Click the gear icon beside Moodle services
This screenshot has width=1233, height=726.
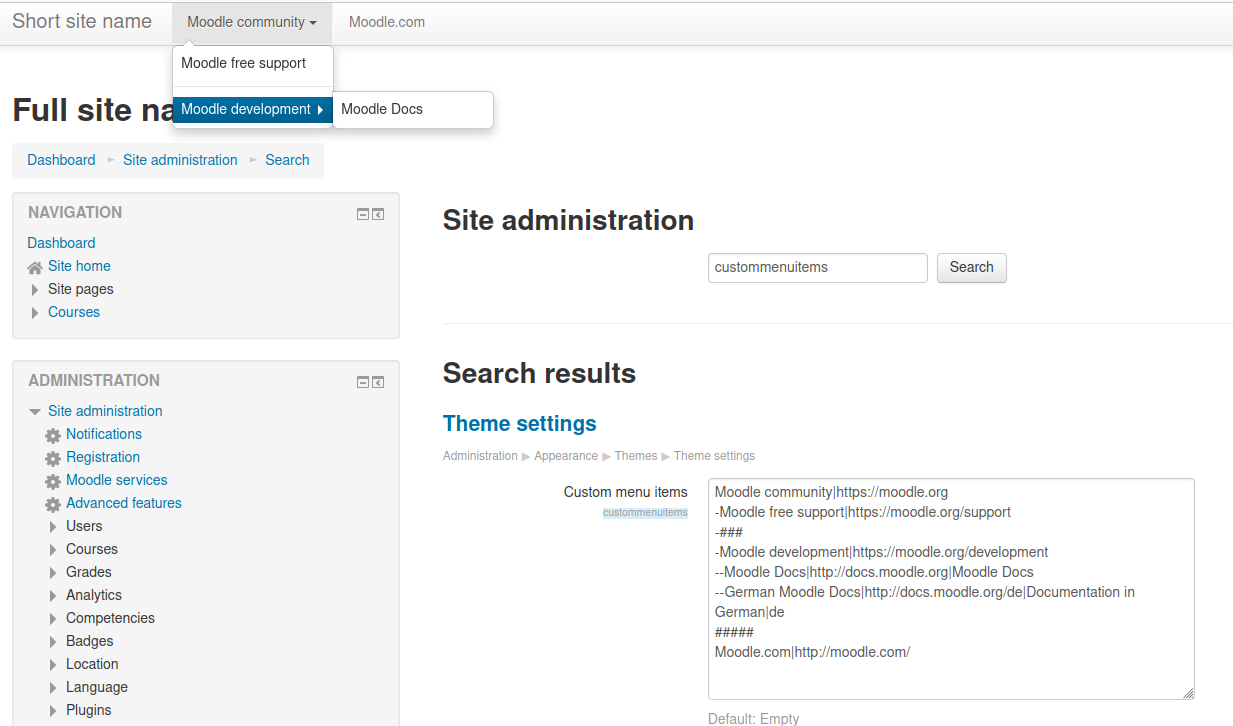pyautogui.click(x=53, y=481)
